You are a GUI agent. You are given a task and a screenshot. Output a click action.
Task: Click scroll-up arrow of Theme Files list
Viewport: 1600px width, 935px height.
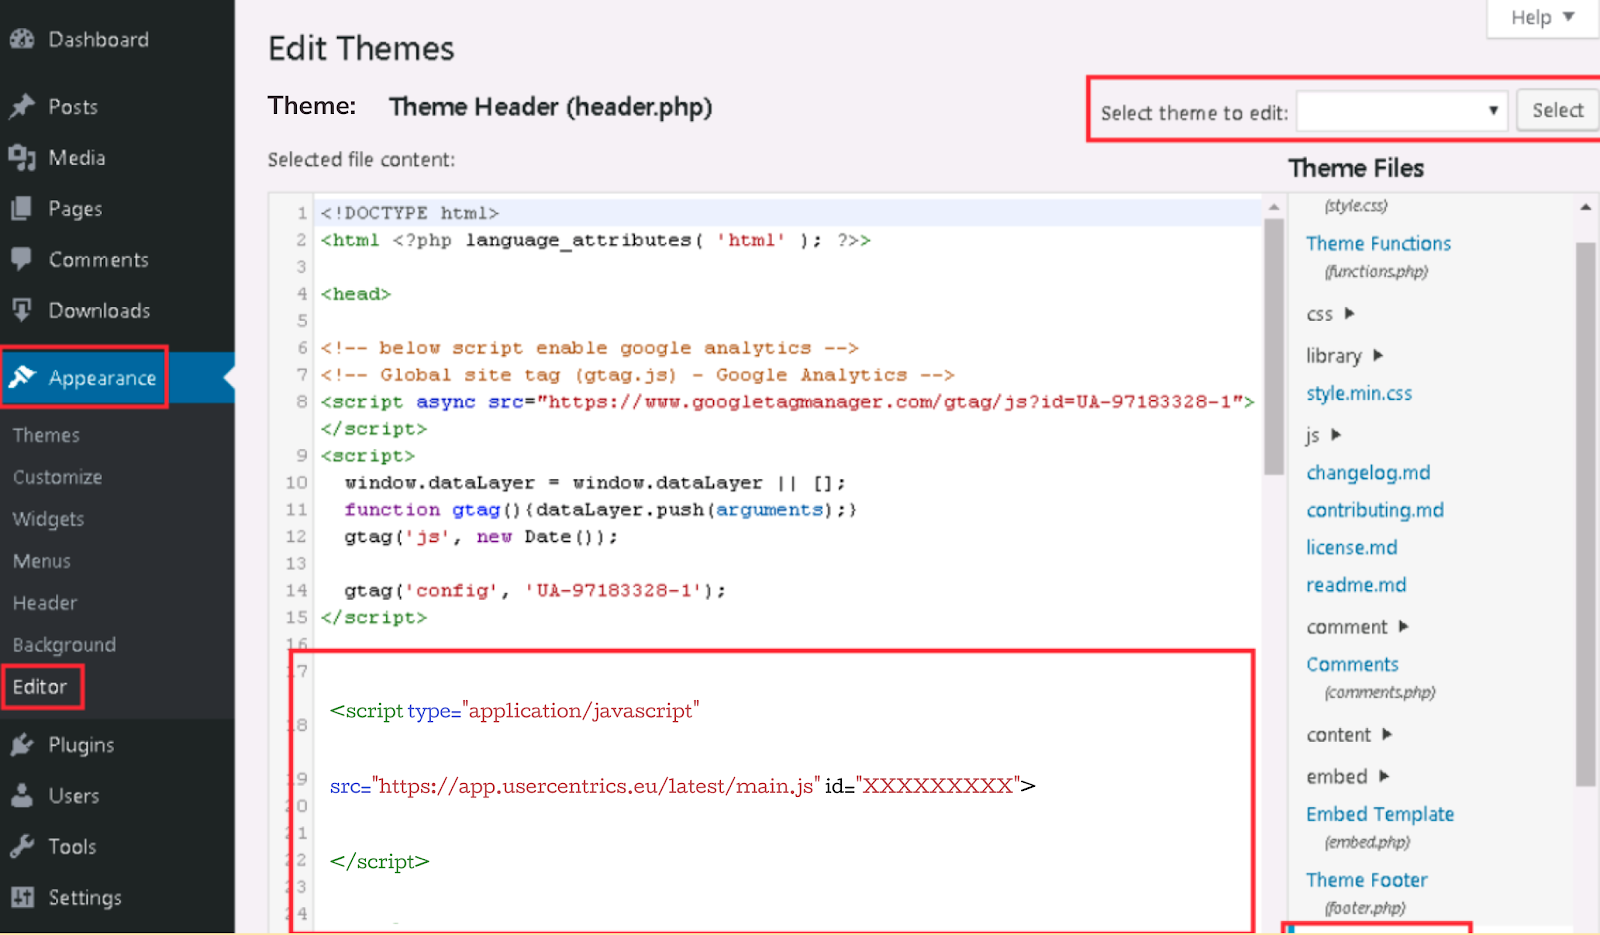coord(1585,207)
